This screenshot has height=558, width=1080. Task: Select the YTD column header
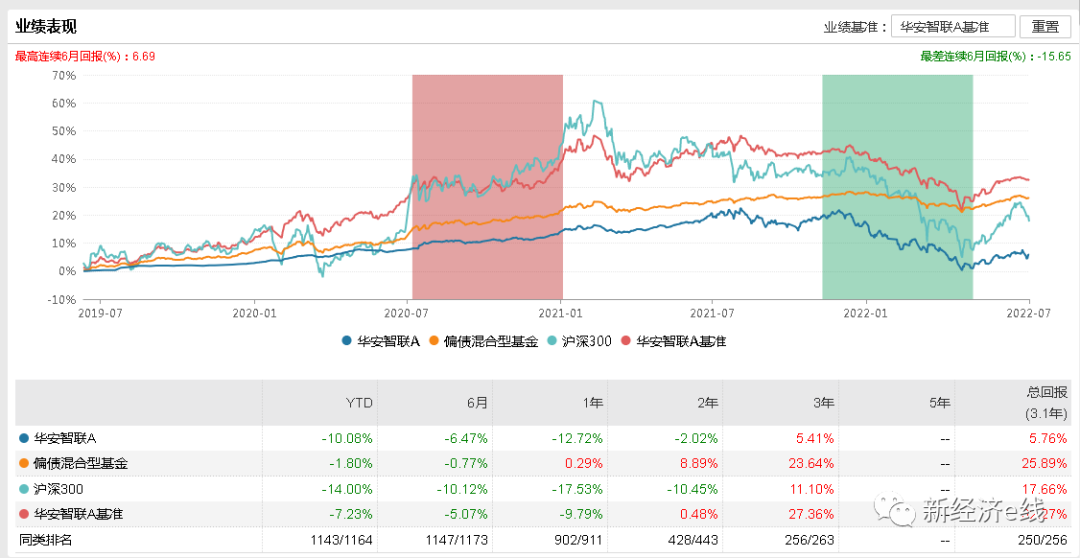(x=361, y=402)
